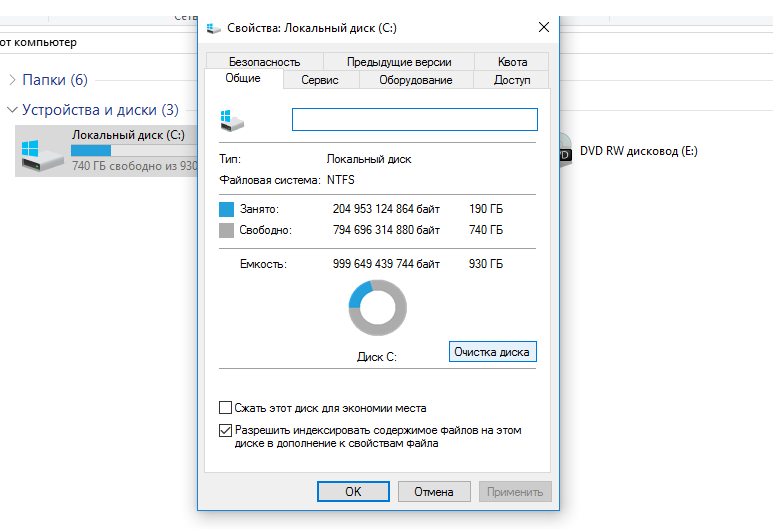Click the 999 649 439 744 байт capacity value
The height and width of the screenshot is (529, 773).
coord(386,264)
